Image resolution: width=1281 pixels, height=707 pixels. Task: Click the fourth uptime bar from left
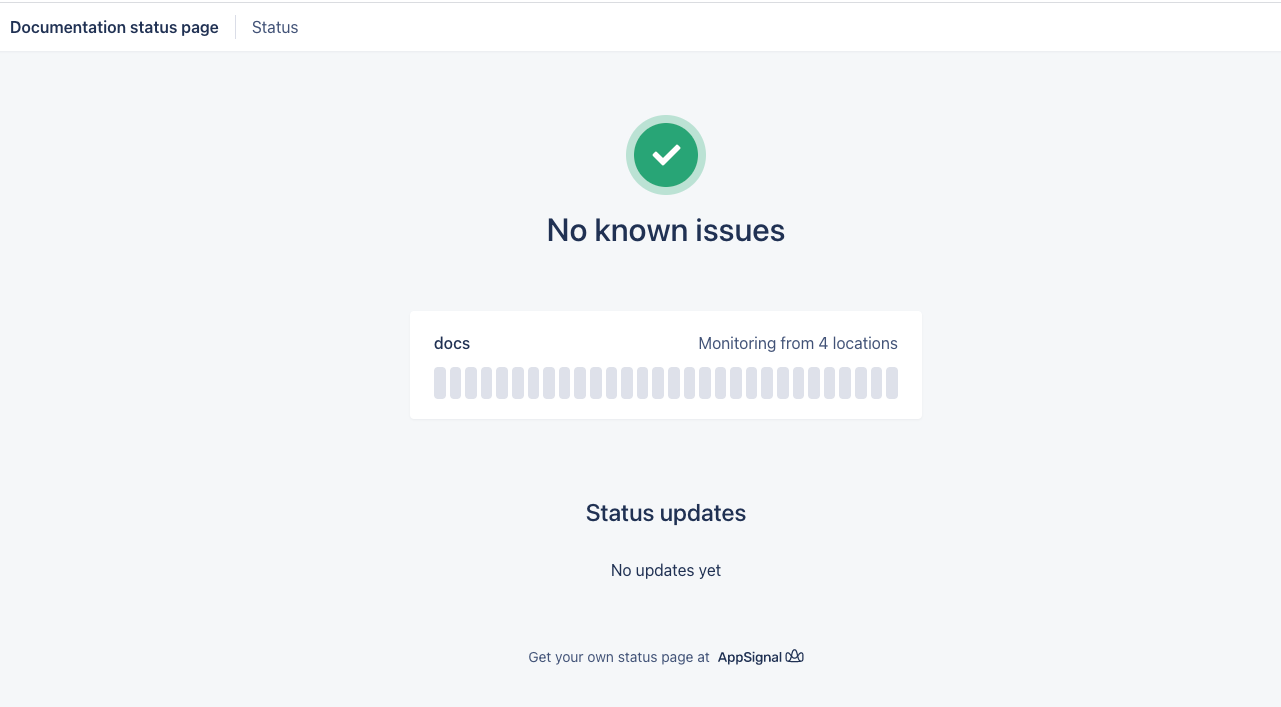tap(487, 383)
